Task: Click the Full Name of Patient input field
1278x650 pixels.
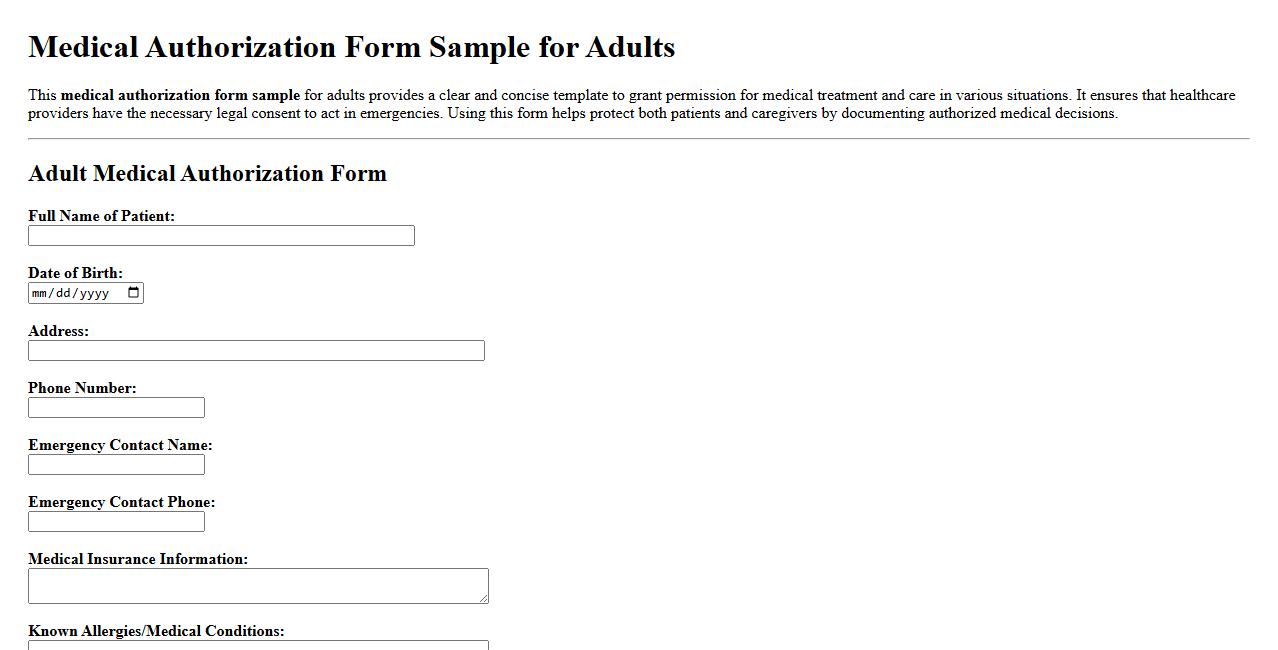Action: click(x=220, y=235)
